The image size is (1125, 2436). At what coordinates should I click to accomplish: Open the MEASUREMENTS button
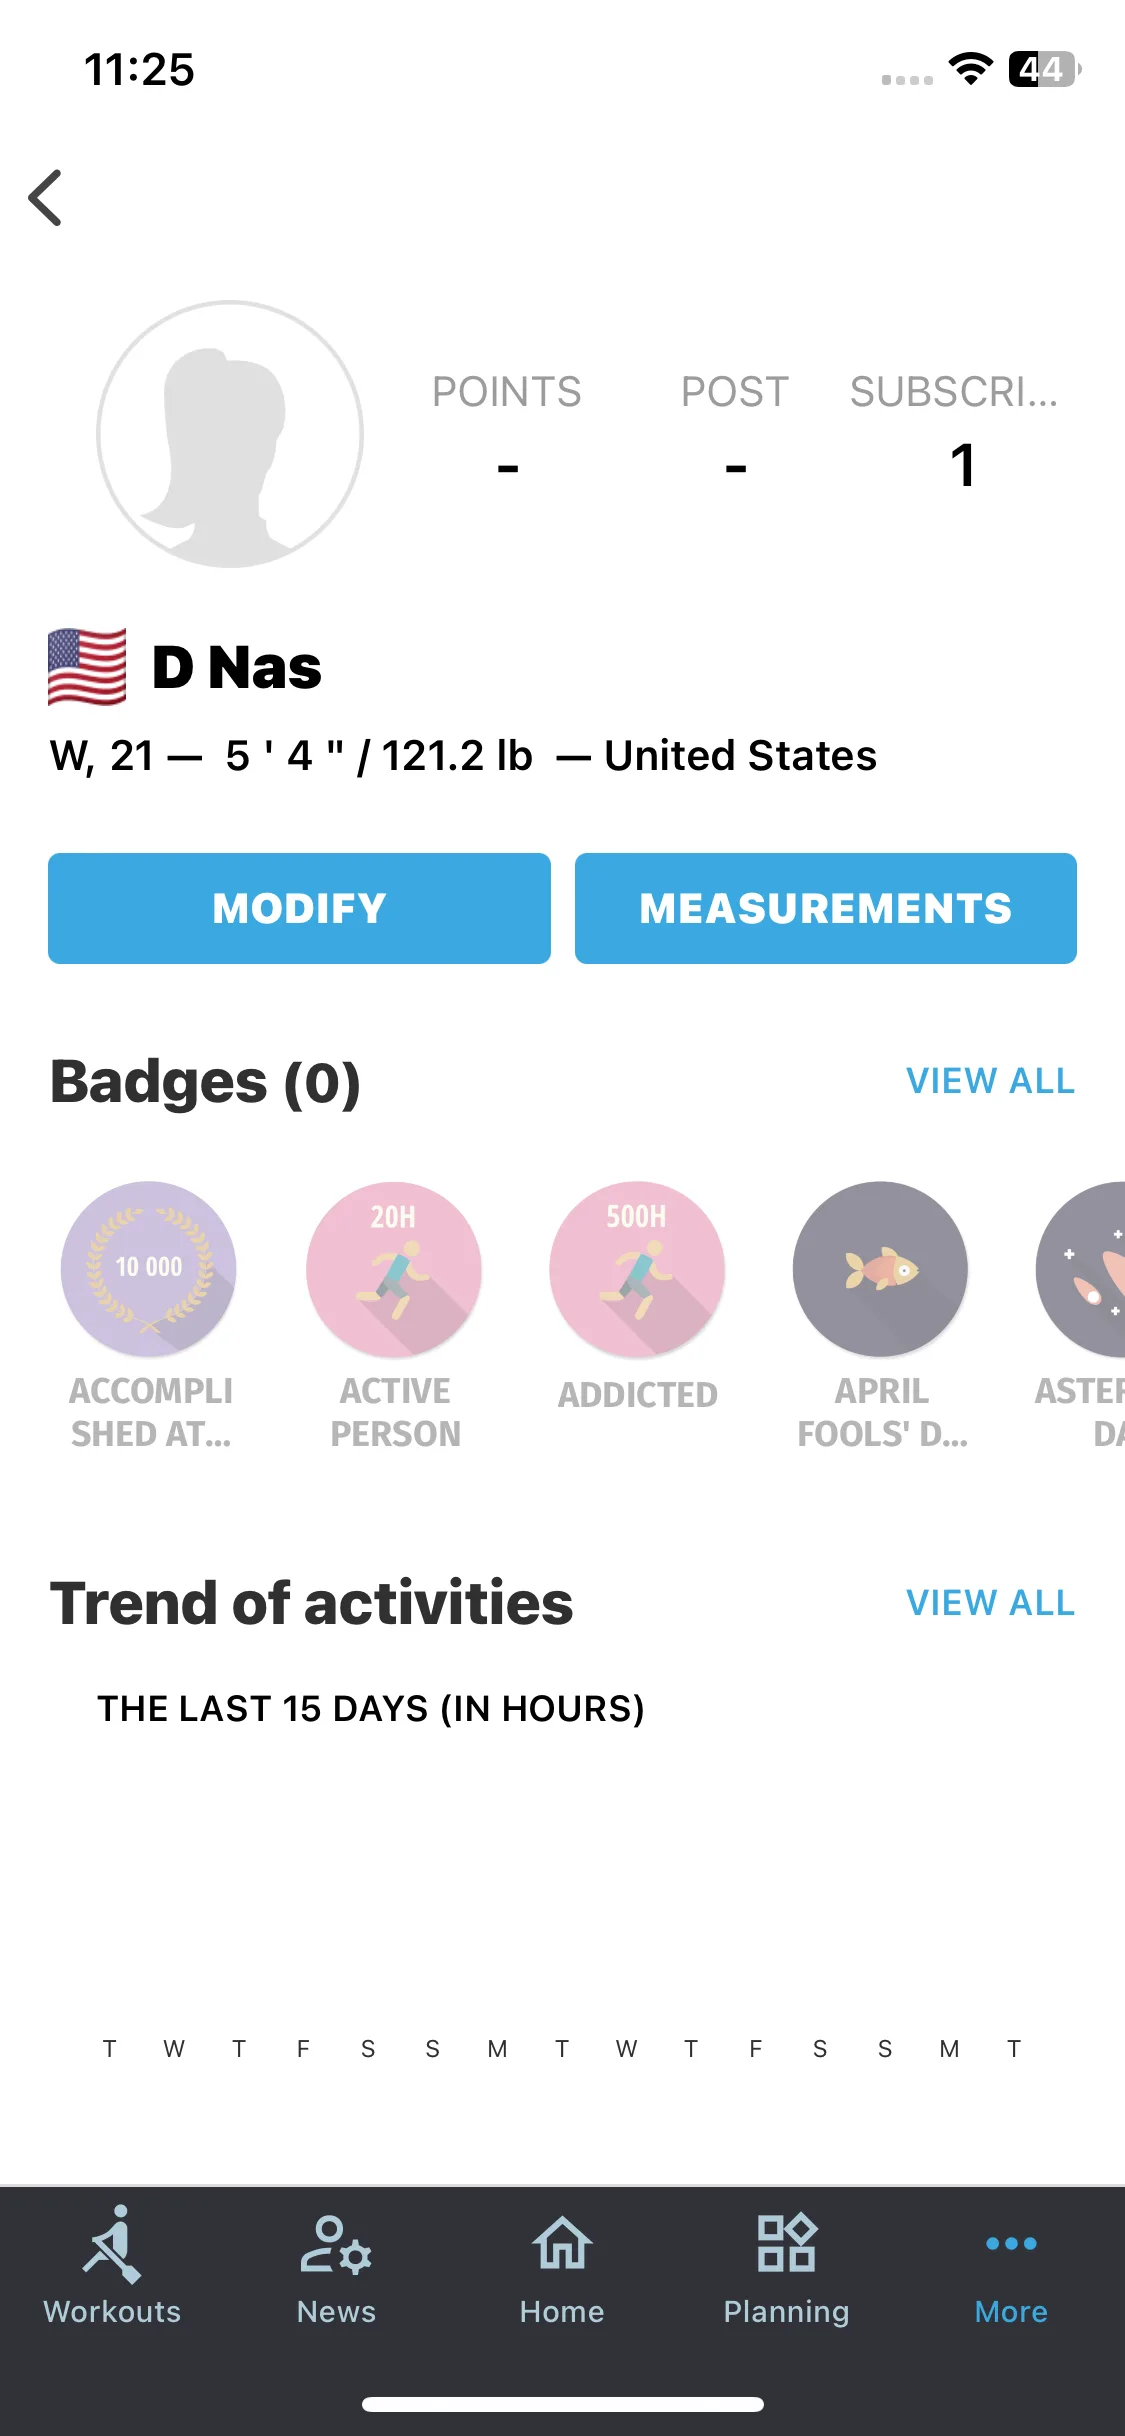pos(826,908)
